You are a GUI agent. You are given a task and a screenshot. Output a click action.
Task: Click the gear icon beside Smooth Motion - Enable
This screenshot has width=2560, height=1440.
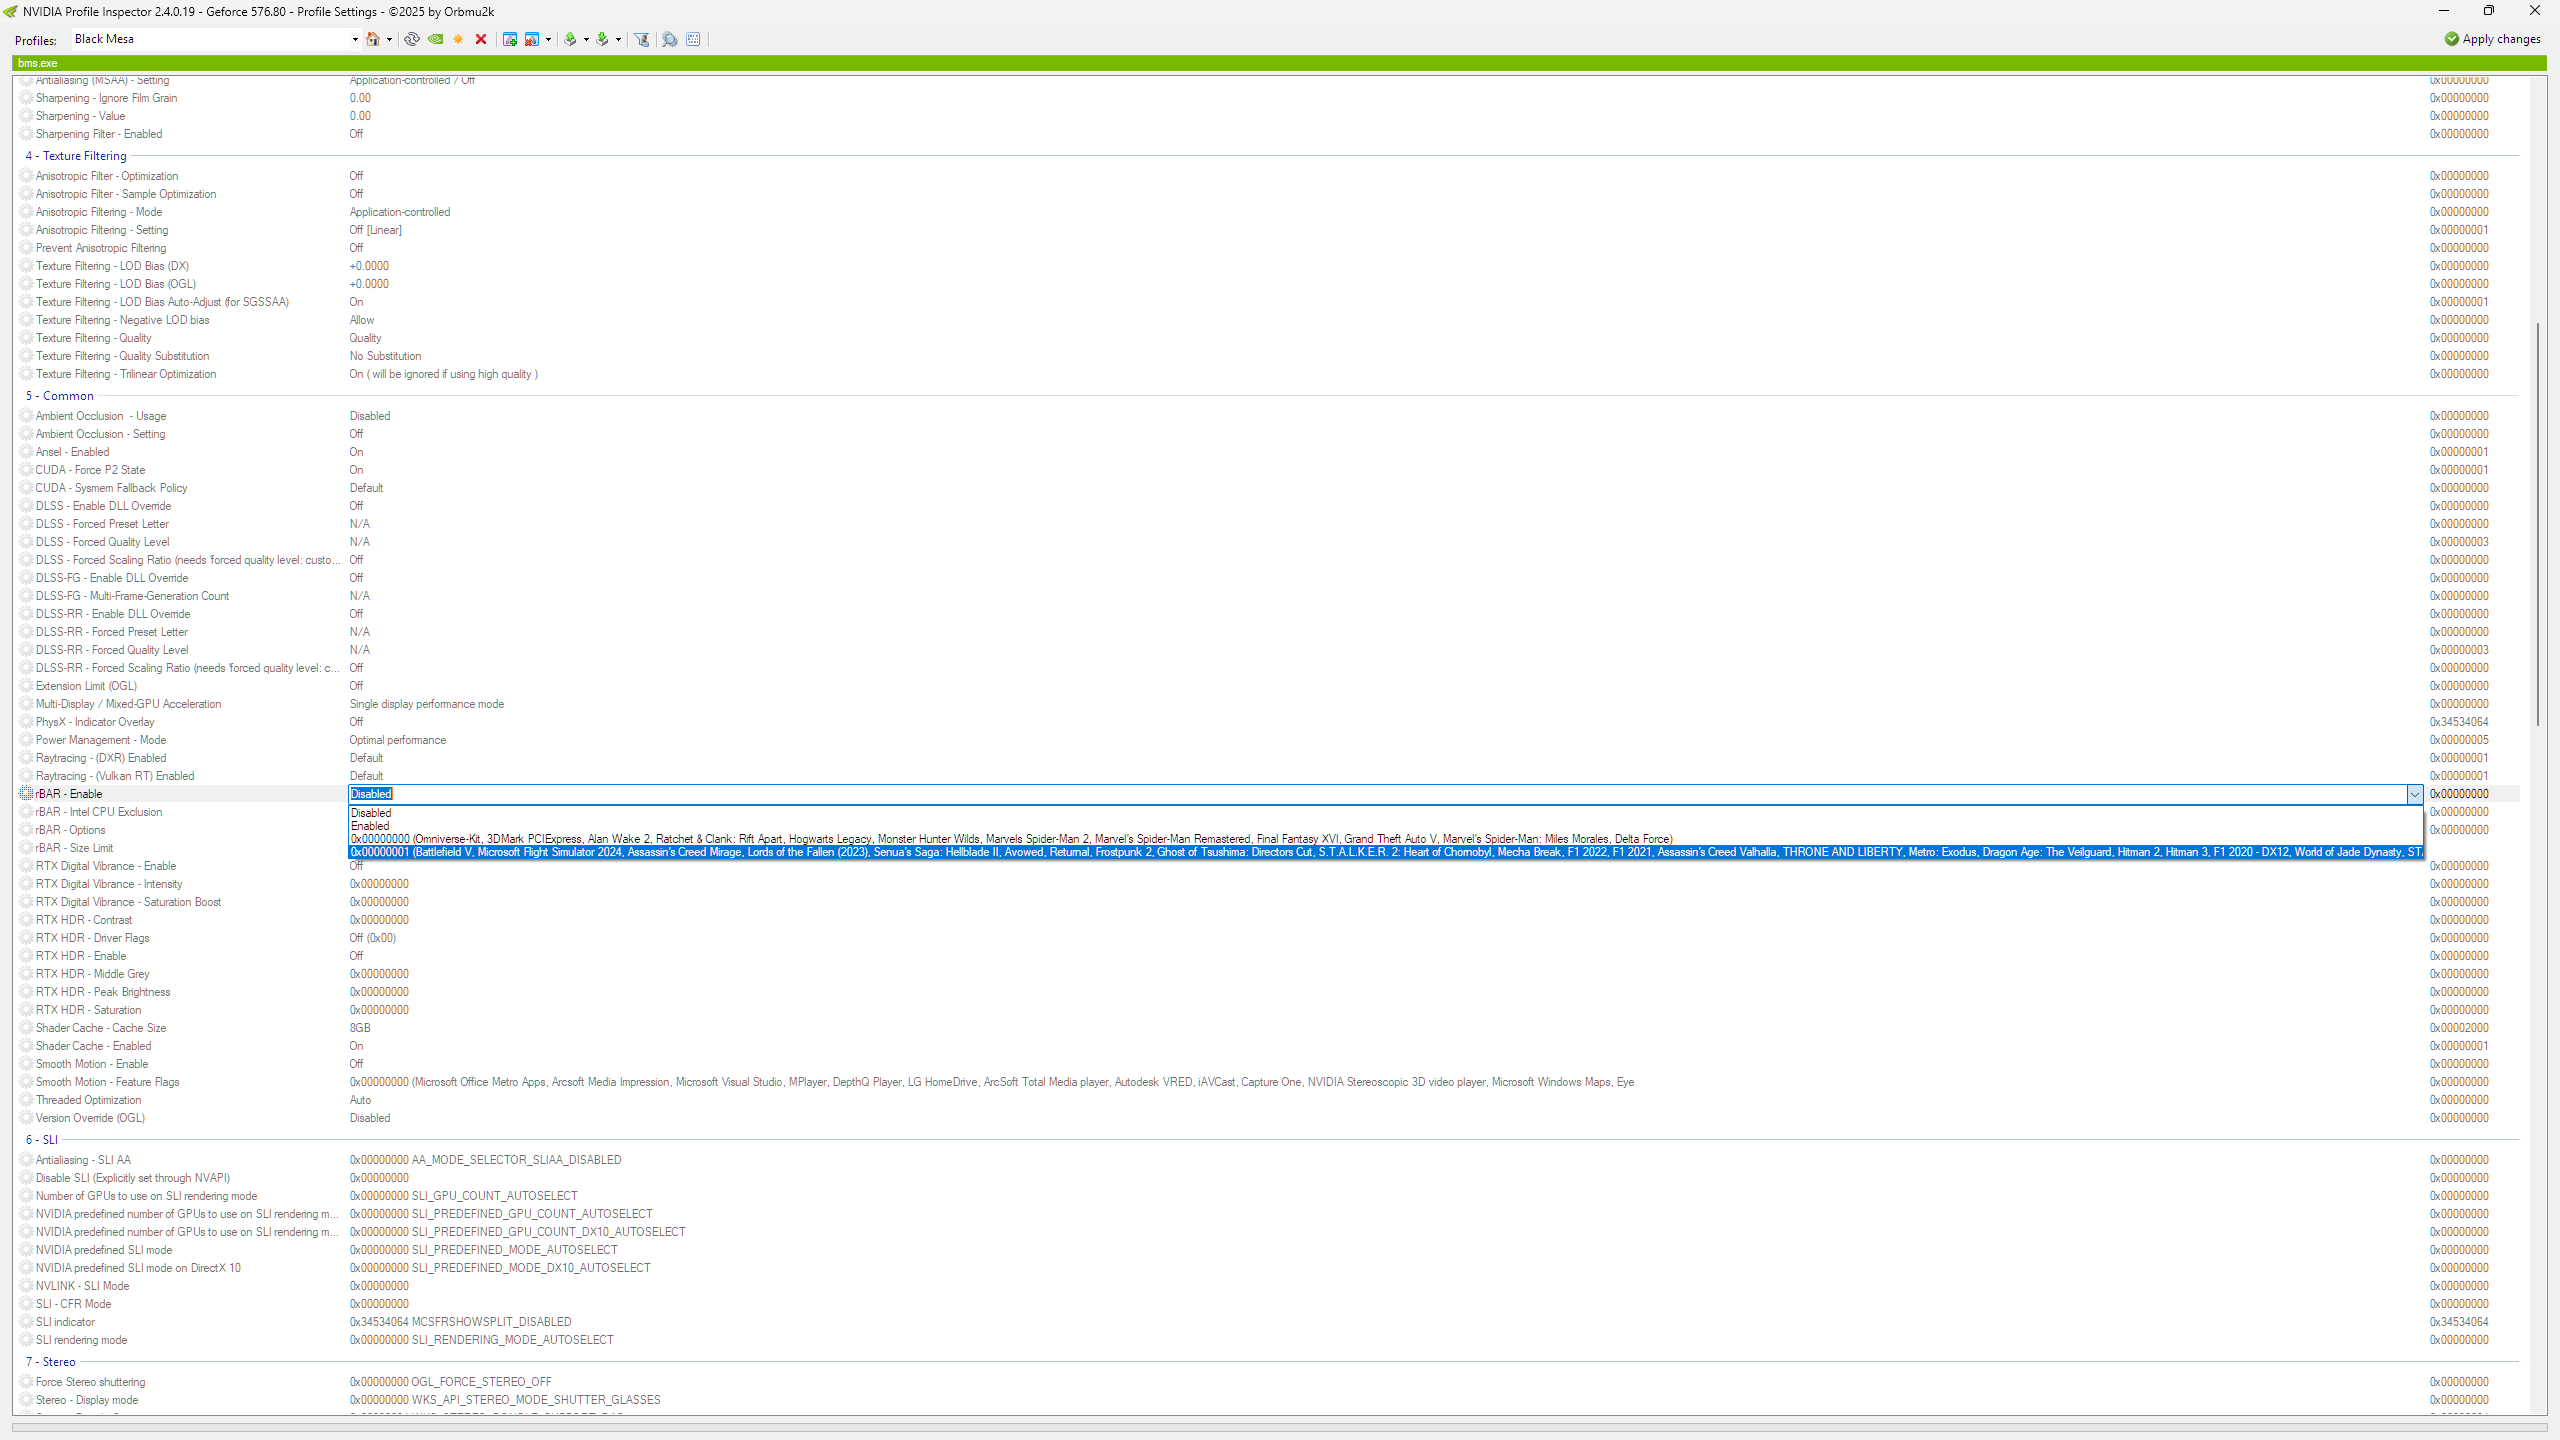(x=27, y=1064)
